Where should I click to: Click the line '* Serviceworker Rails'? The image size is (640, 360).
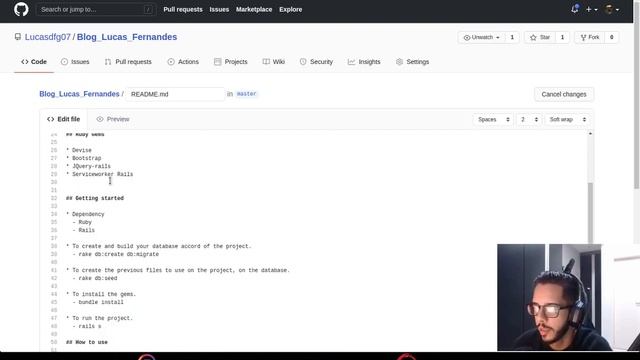tap(100, 174)
